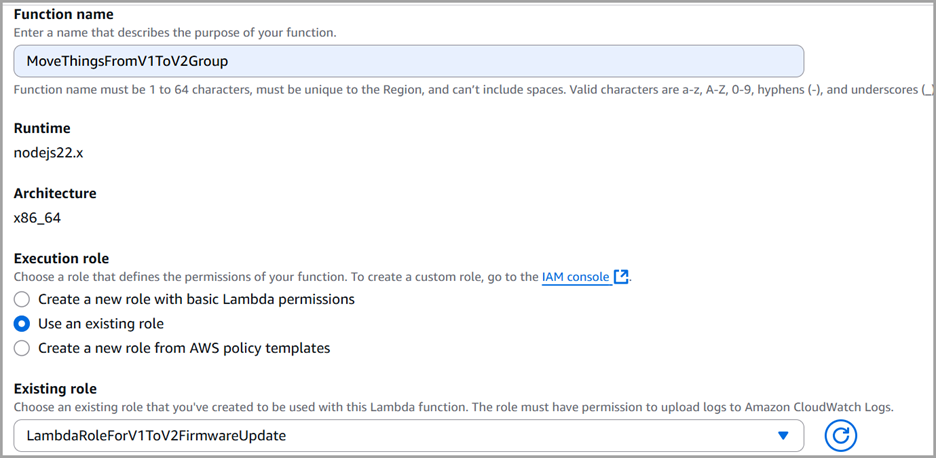Choose Create a new role from AWS policy templates
936x458 pixels.
(22, 348)
